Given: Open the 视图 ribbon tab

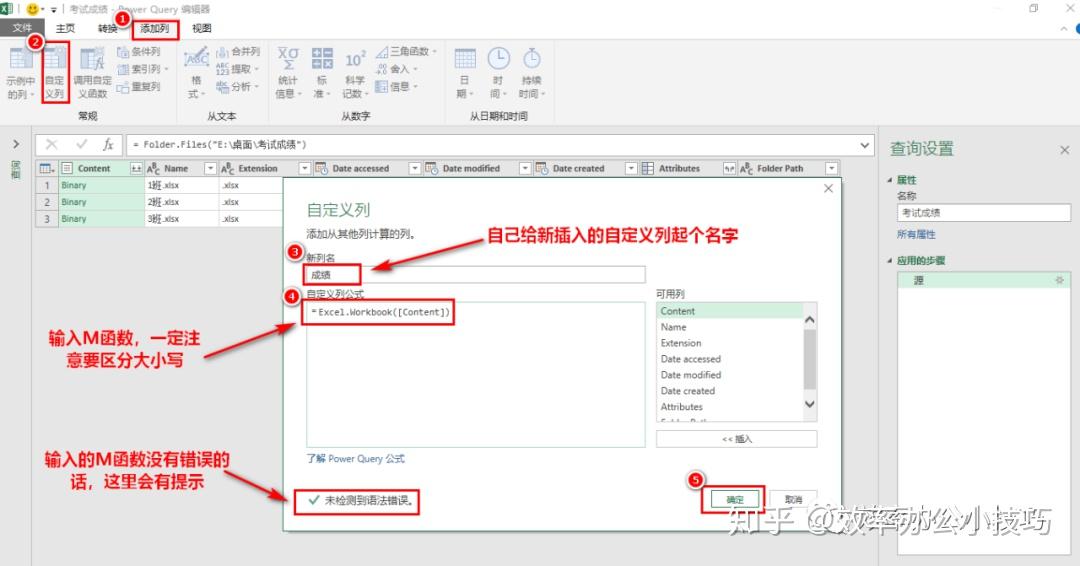Looking at the screenshot, I should [202, 28].
